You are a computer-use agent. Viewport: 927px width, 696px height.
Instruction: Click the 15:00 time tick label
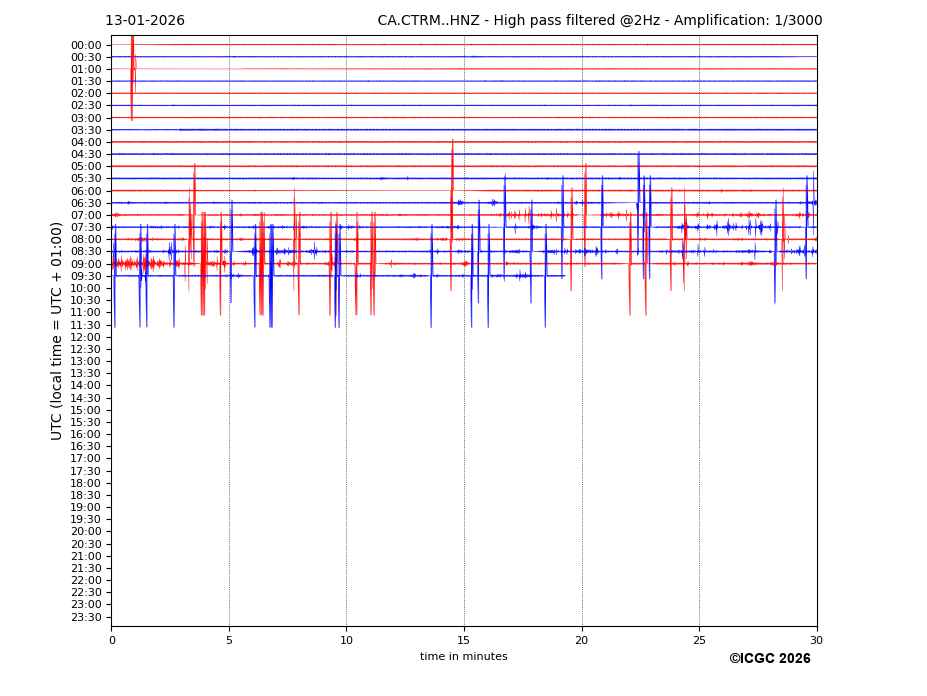[86, 410]
